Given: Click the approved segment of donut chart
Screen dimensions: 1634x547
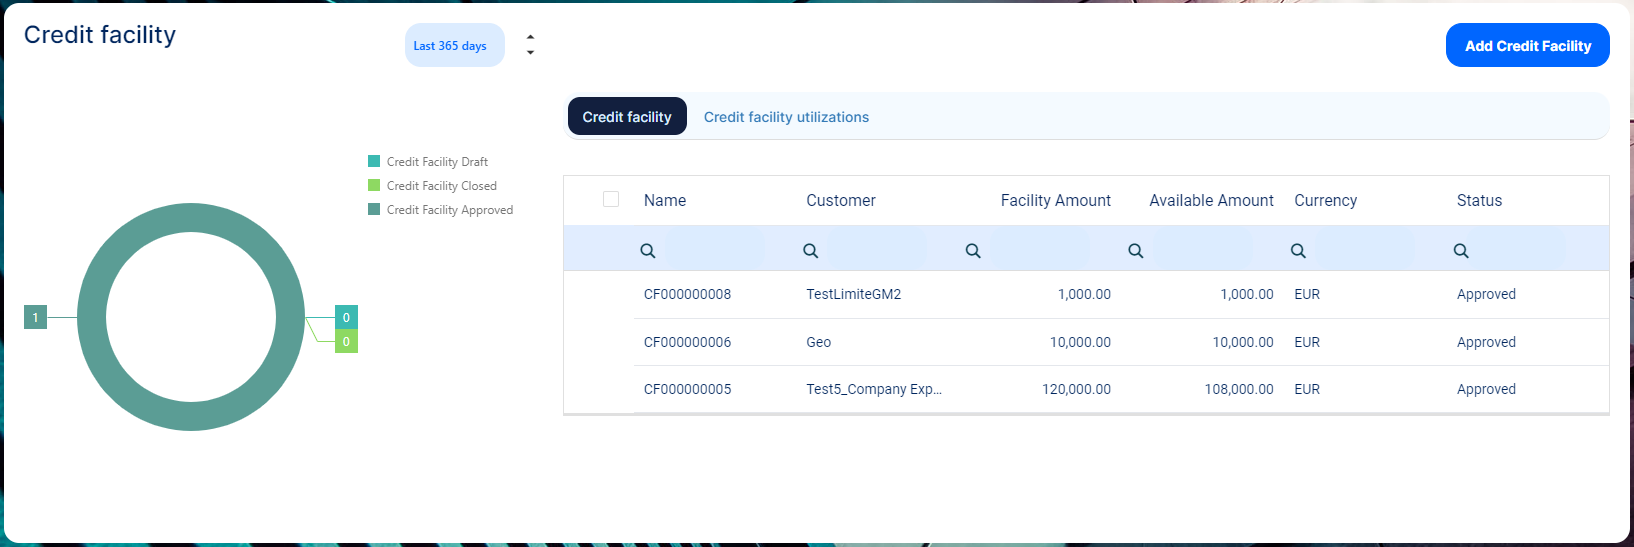Looking at the screenshot, I should click(92, 318).
